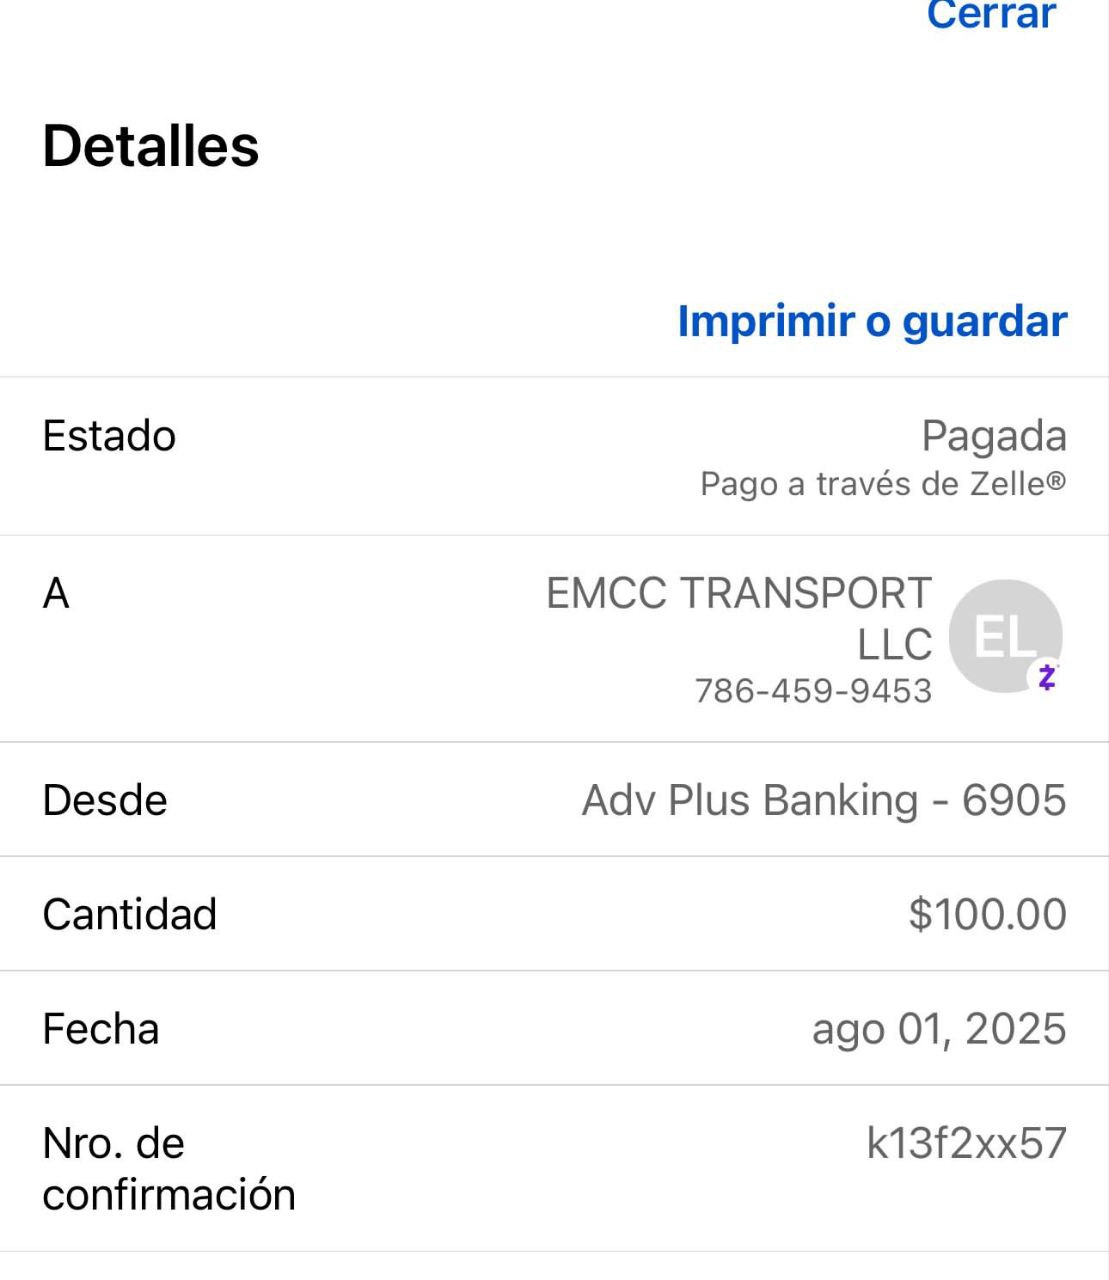This screenshot has height=1280, width=1109.
Task: Click the 'A' recipient row label
Action: [x=56, y=594]
